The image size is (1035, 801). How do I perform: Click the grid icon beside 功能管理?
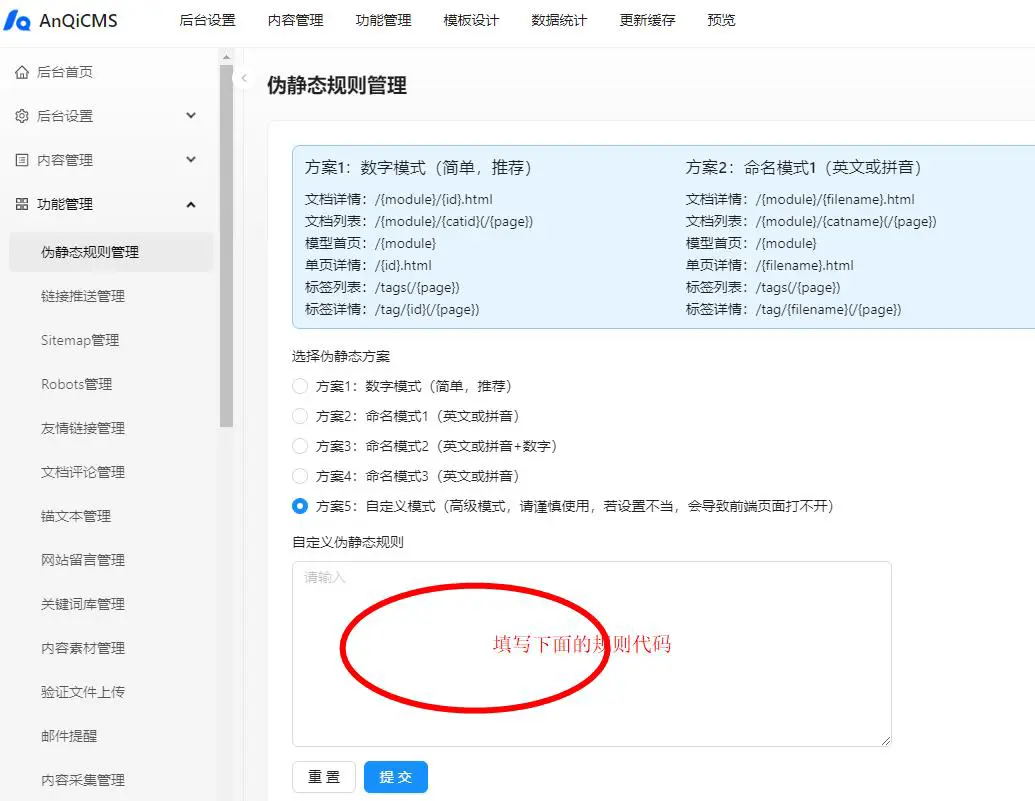pos(22,204)
